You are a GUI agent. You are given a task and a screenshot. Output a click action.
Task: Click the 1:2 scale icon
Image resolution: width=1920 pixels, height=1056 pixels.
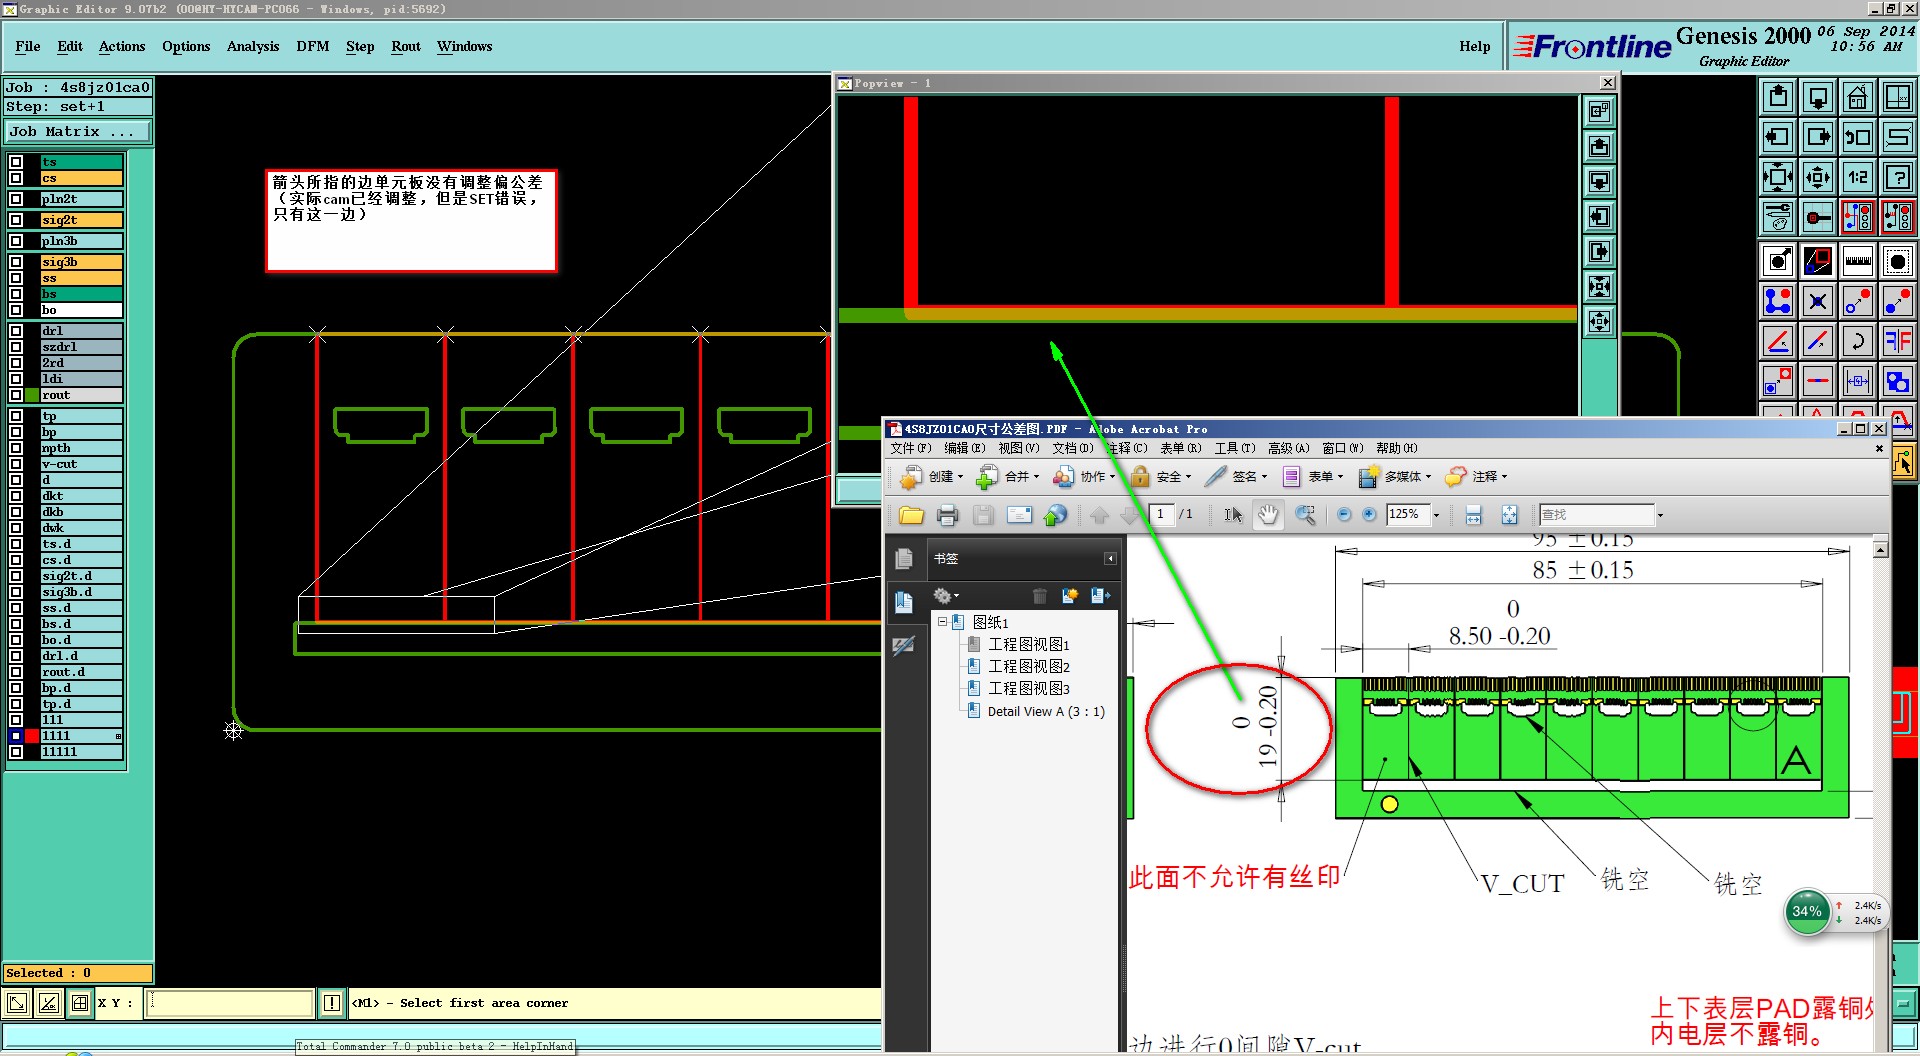click(x=1858, y=177)
